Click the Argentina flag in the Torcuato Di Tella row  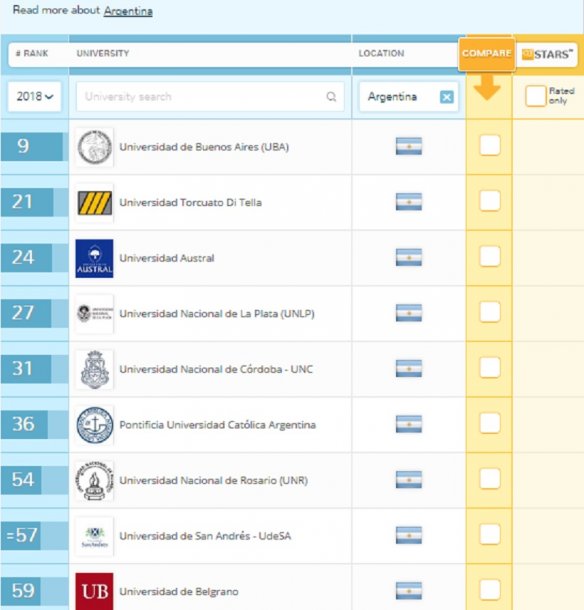point(409,202)
